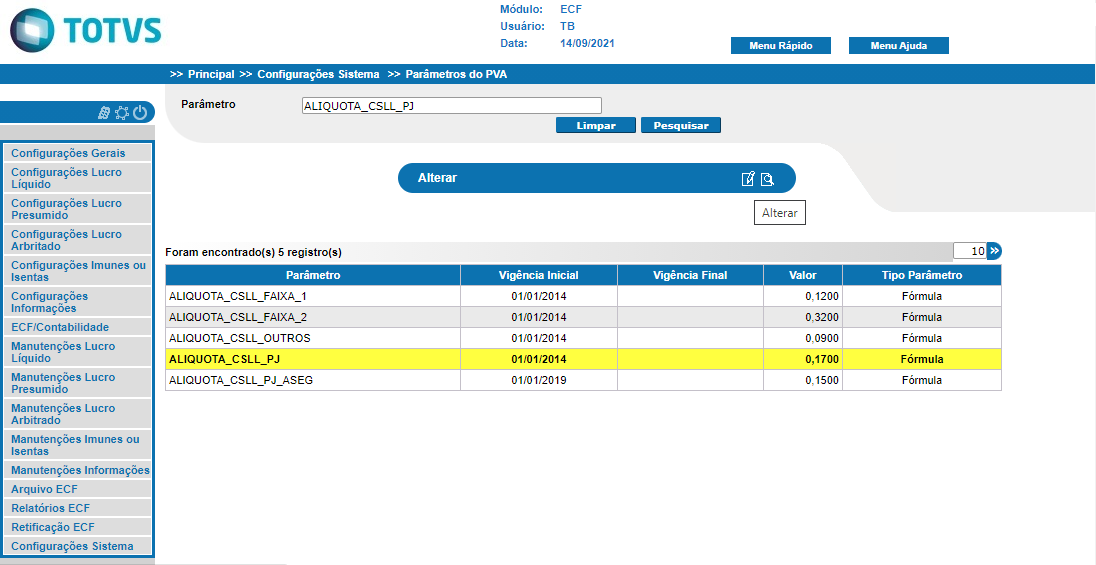
Task: Open Configurações Imunes ou Isentas menu
Action: tap(78, 271)
